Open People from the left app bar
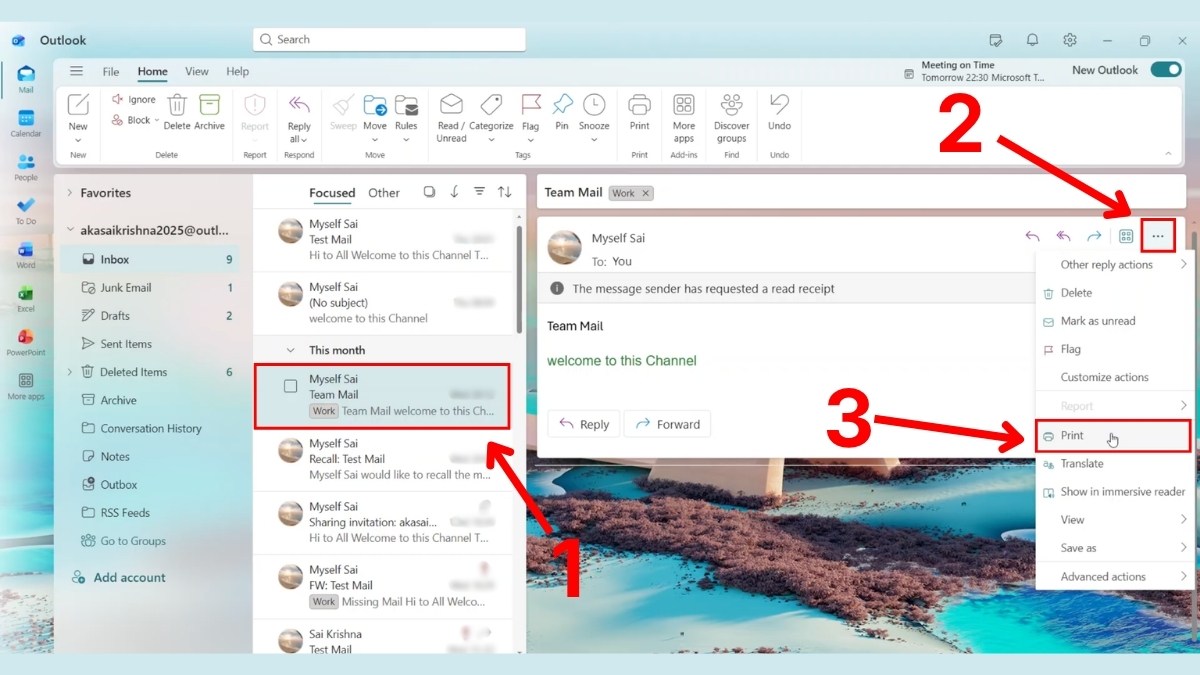The height and width of the screenshot is (675, 1200). [x=26, y=167]
